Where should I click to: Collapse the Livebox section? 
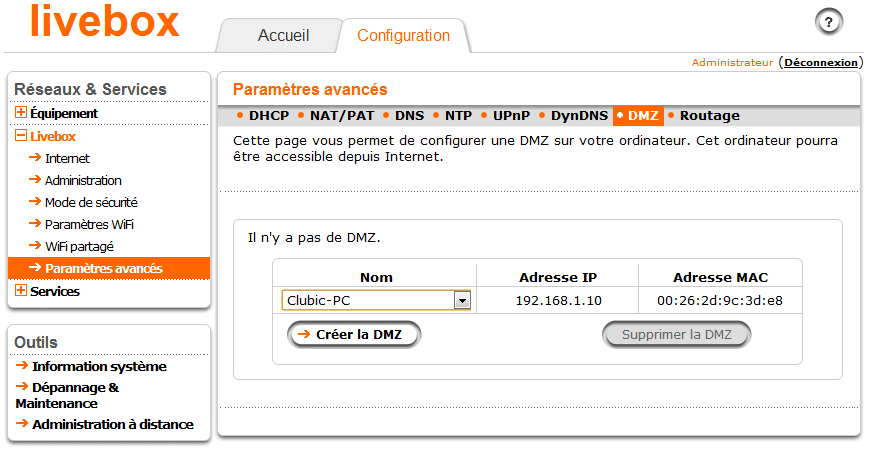coord(21,136)
